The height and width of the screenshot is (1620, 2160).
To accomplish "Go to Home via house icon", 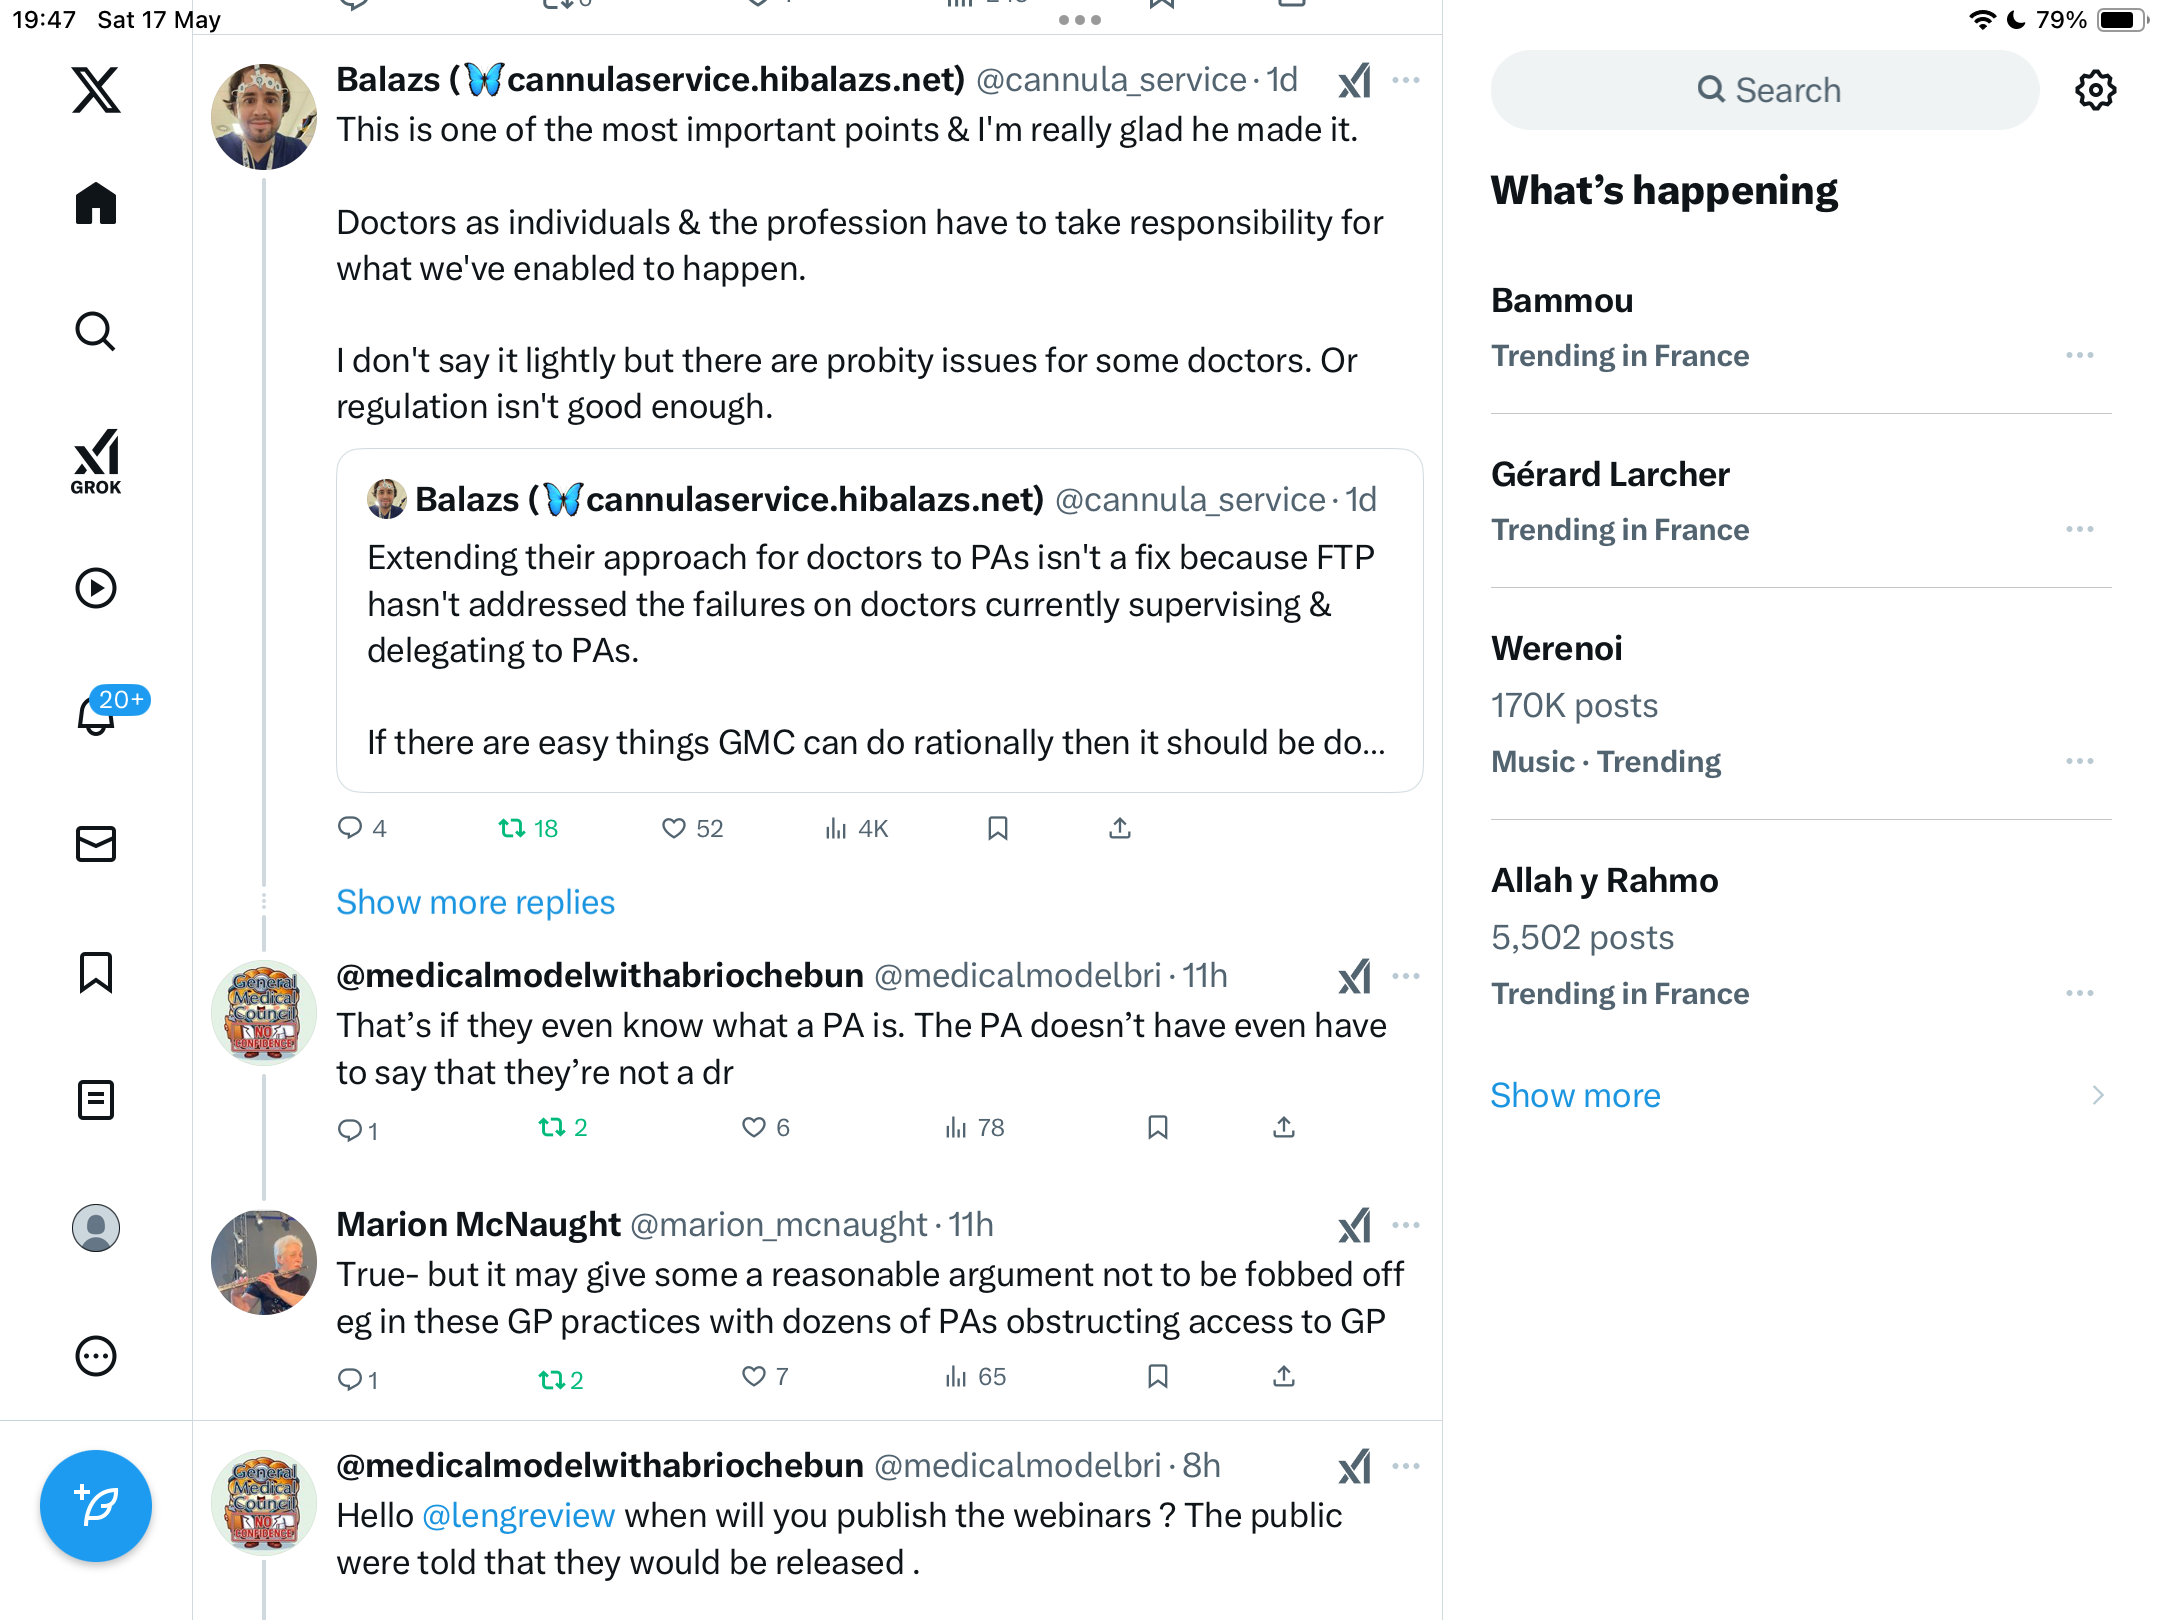I will point(96,203).
